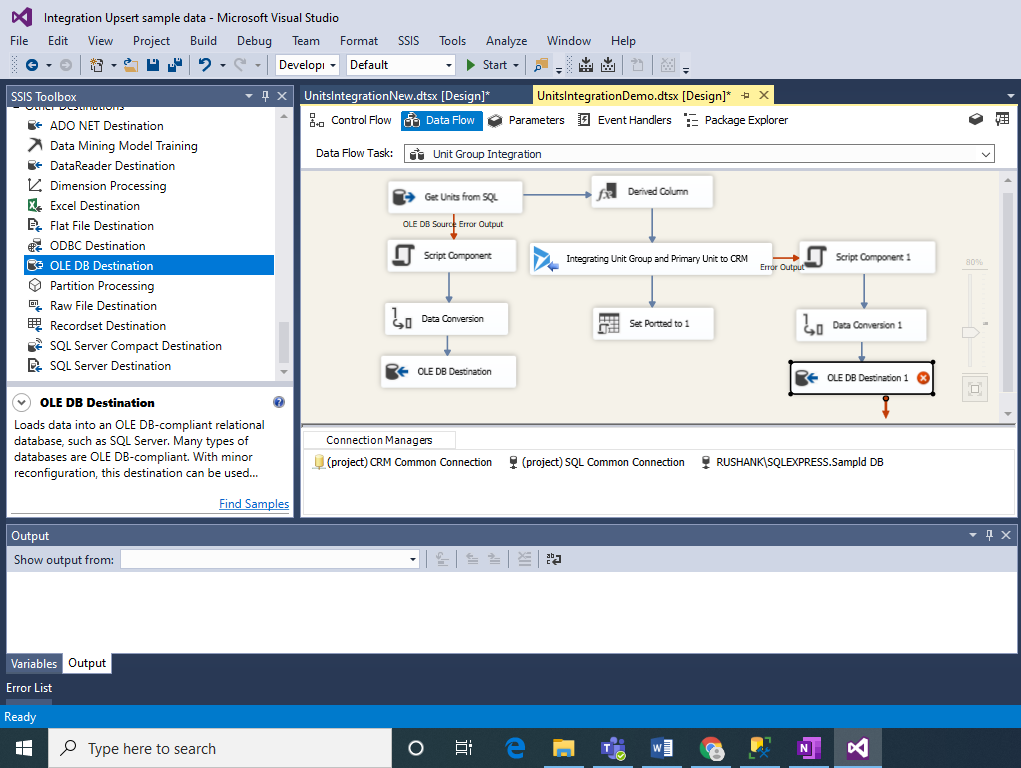The image size is (1021, 768).
Task: Click the New Project toolbar icon
Action: (96, 64)
